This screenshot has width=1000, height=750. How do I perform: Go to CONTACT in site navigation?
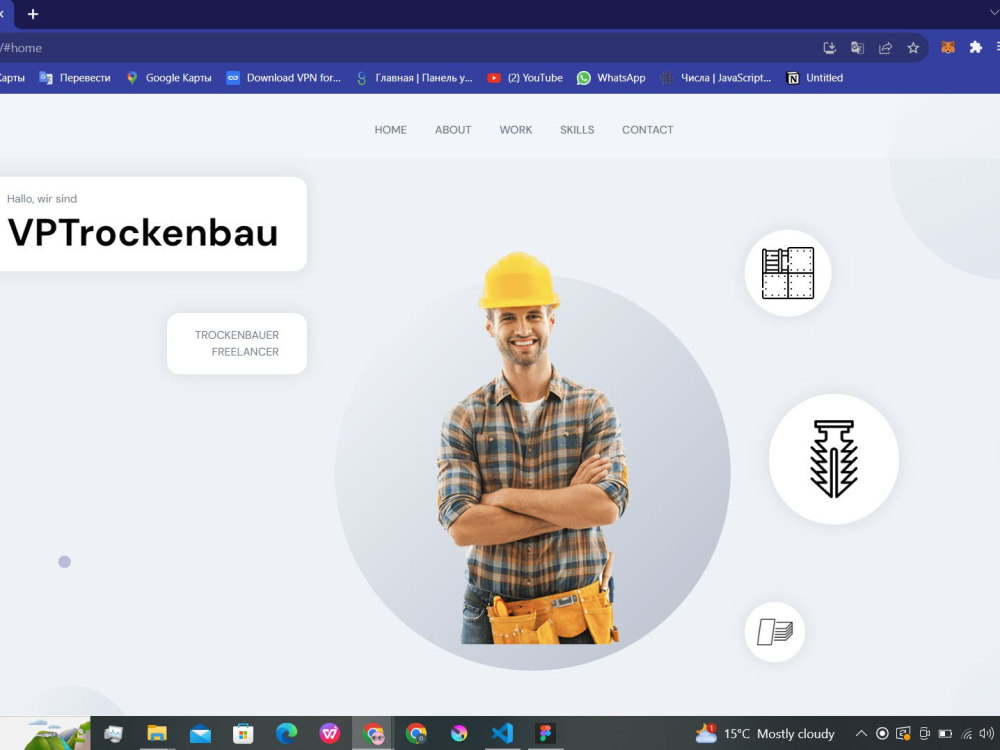tap(647, 130)
